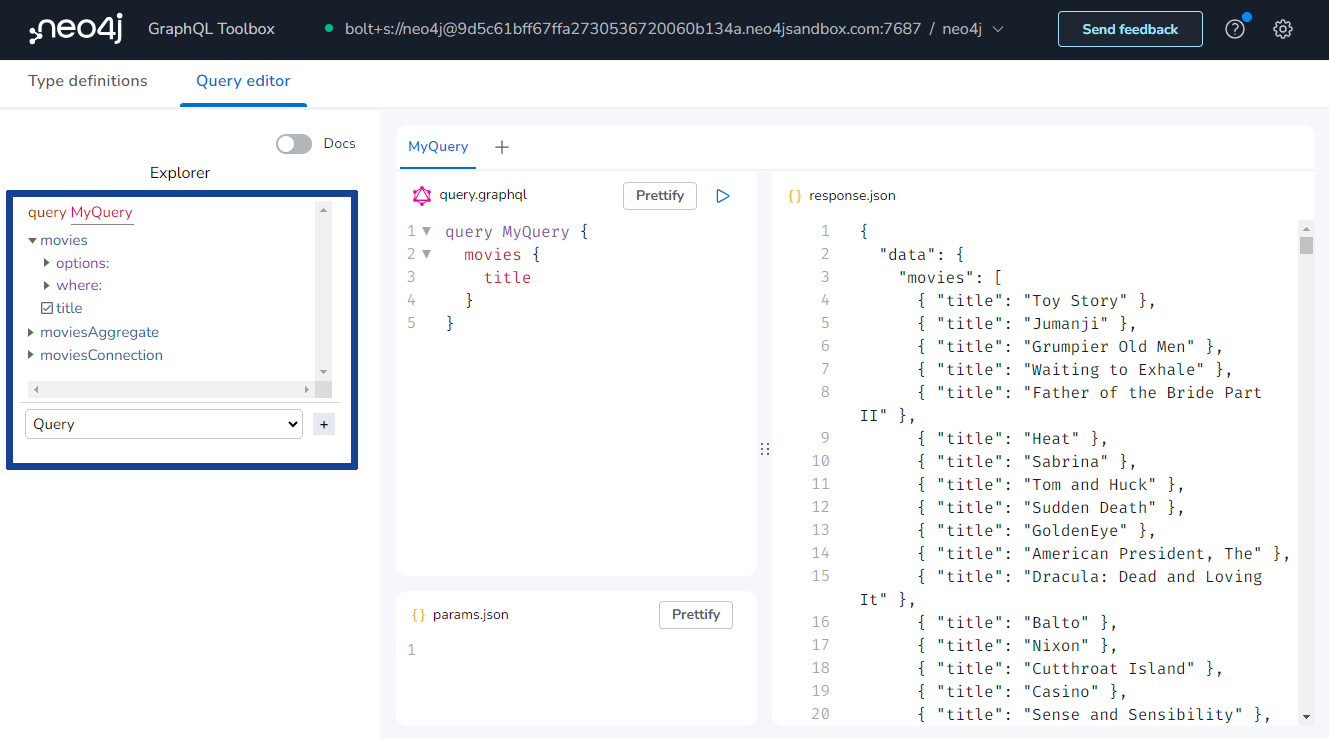This screenshot has width=1329, height=738.
Task: Open a new query tab with the plus icon
Action: pos(501,146)
